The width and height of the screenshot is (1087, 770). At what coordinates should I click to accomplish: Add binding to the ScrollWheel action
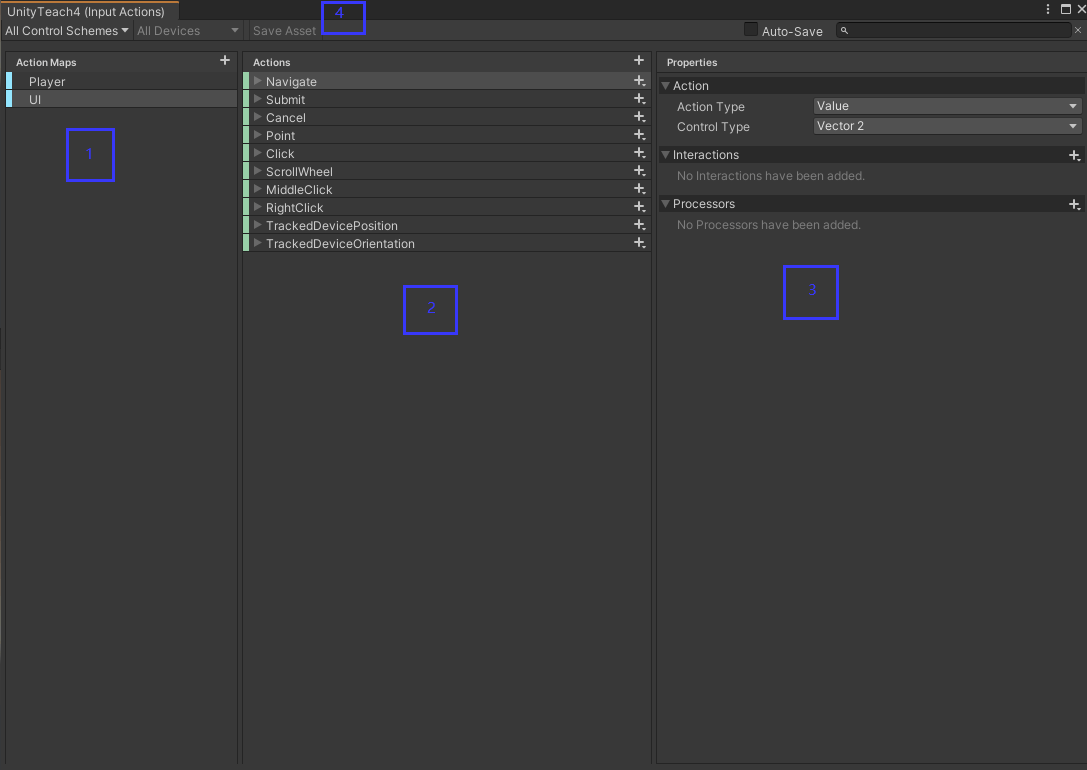[x=639, y=171]
